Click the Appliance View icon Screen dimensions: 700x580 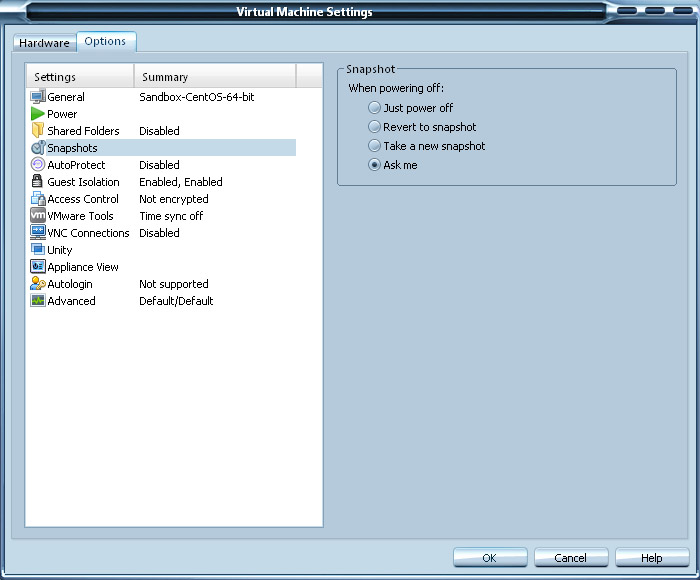38,266
